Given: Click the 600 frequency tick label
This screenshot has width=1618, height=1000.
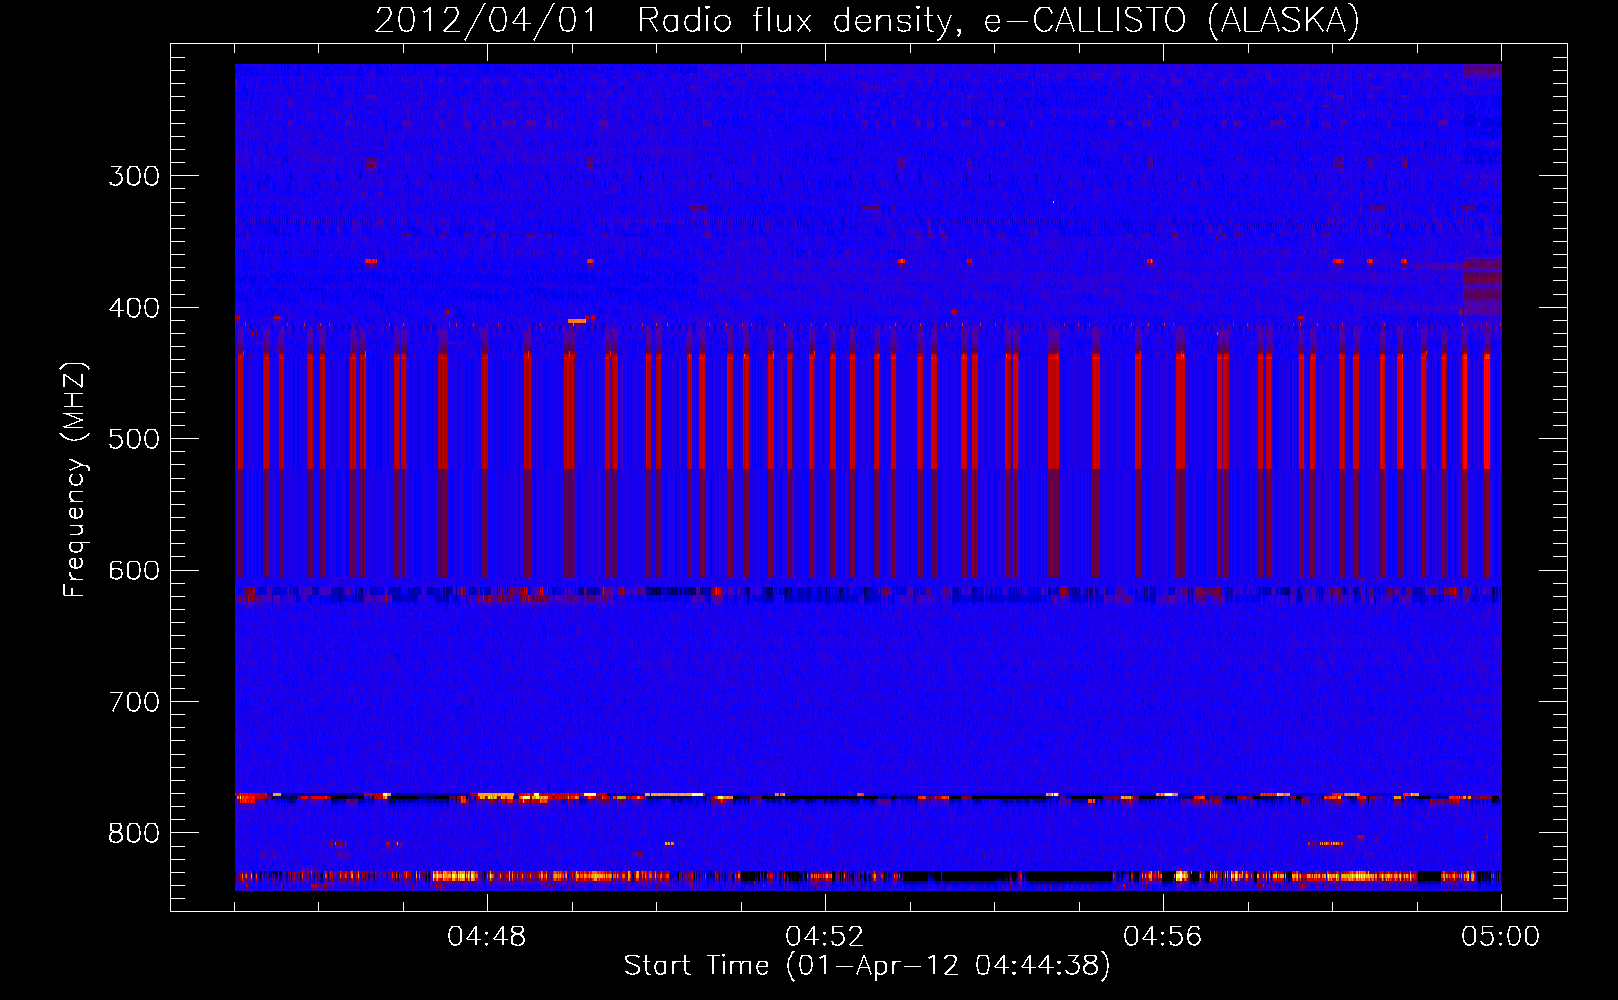Looking at the screenshot, I should [134, 571].
